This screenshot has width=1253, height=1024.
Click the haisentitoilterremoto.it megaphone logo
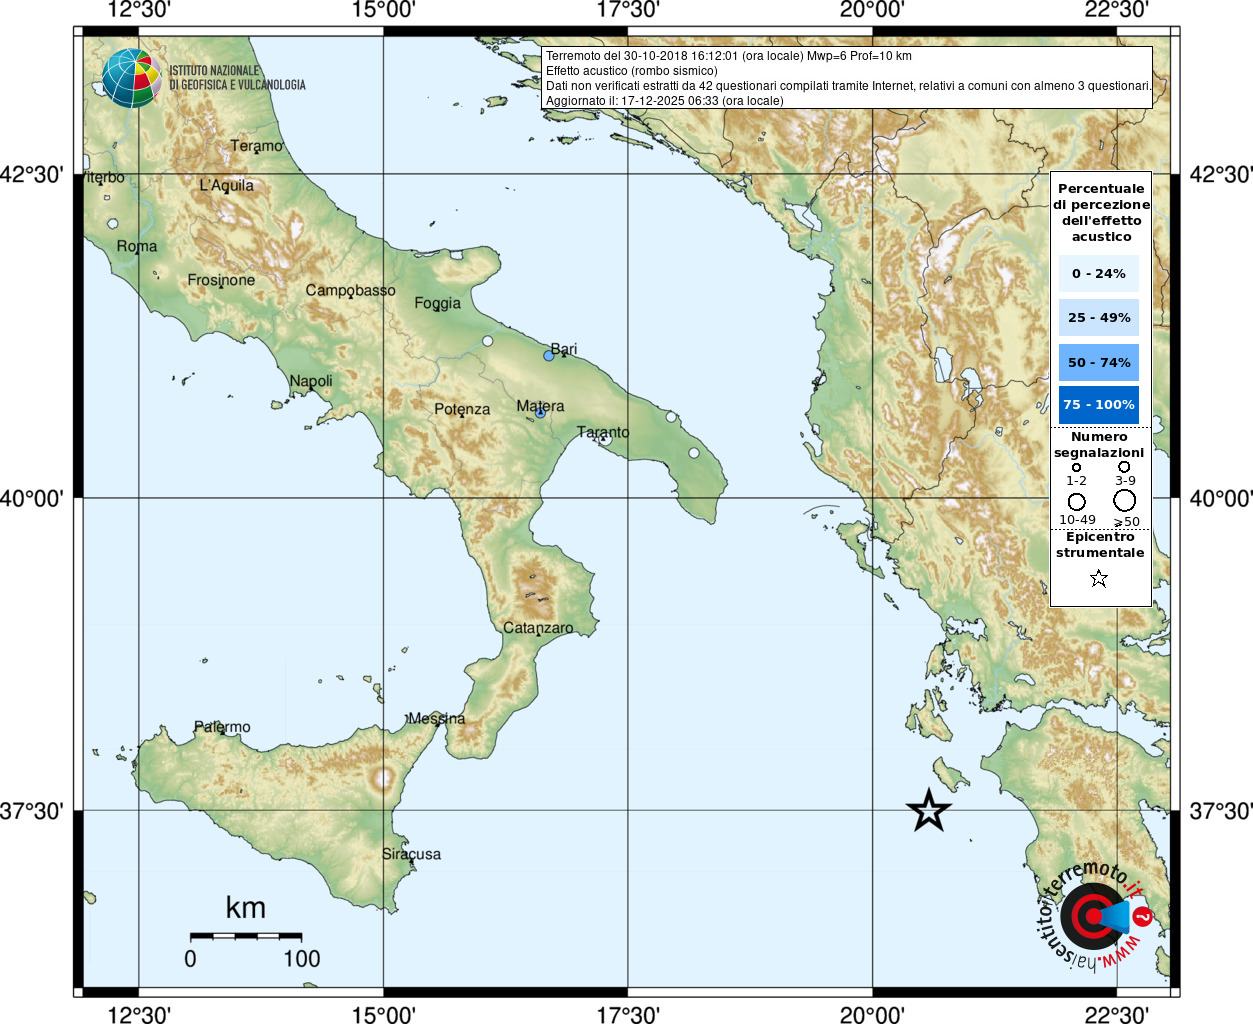pos(1097,917)
